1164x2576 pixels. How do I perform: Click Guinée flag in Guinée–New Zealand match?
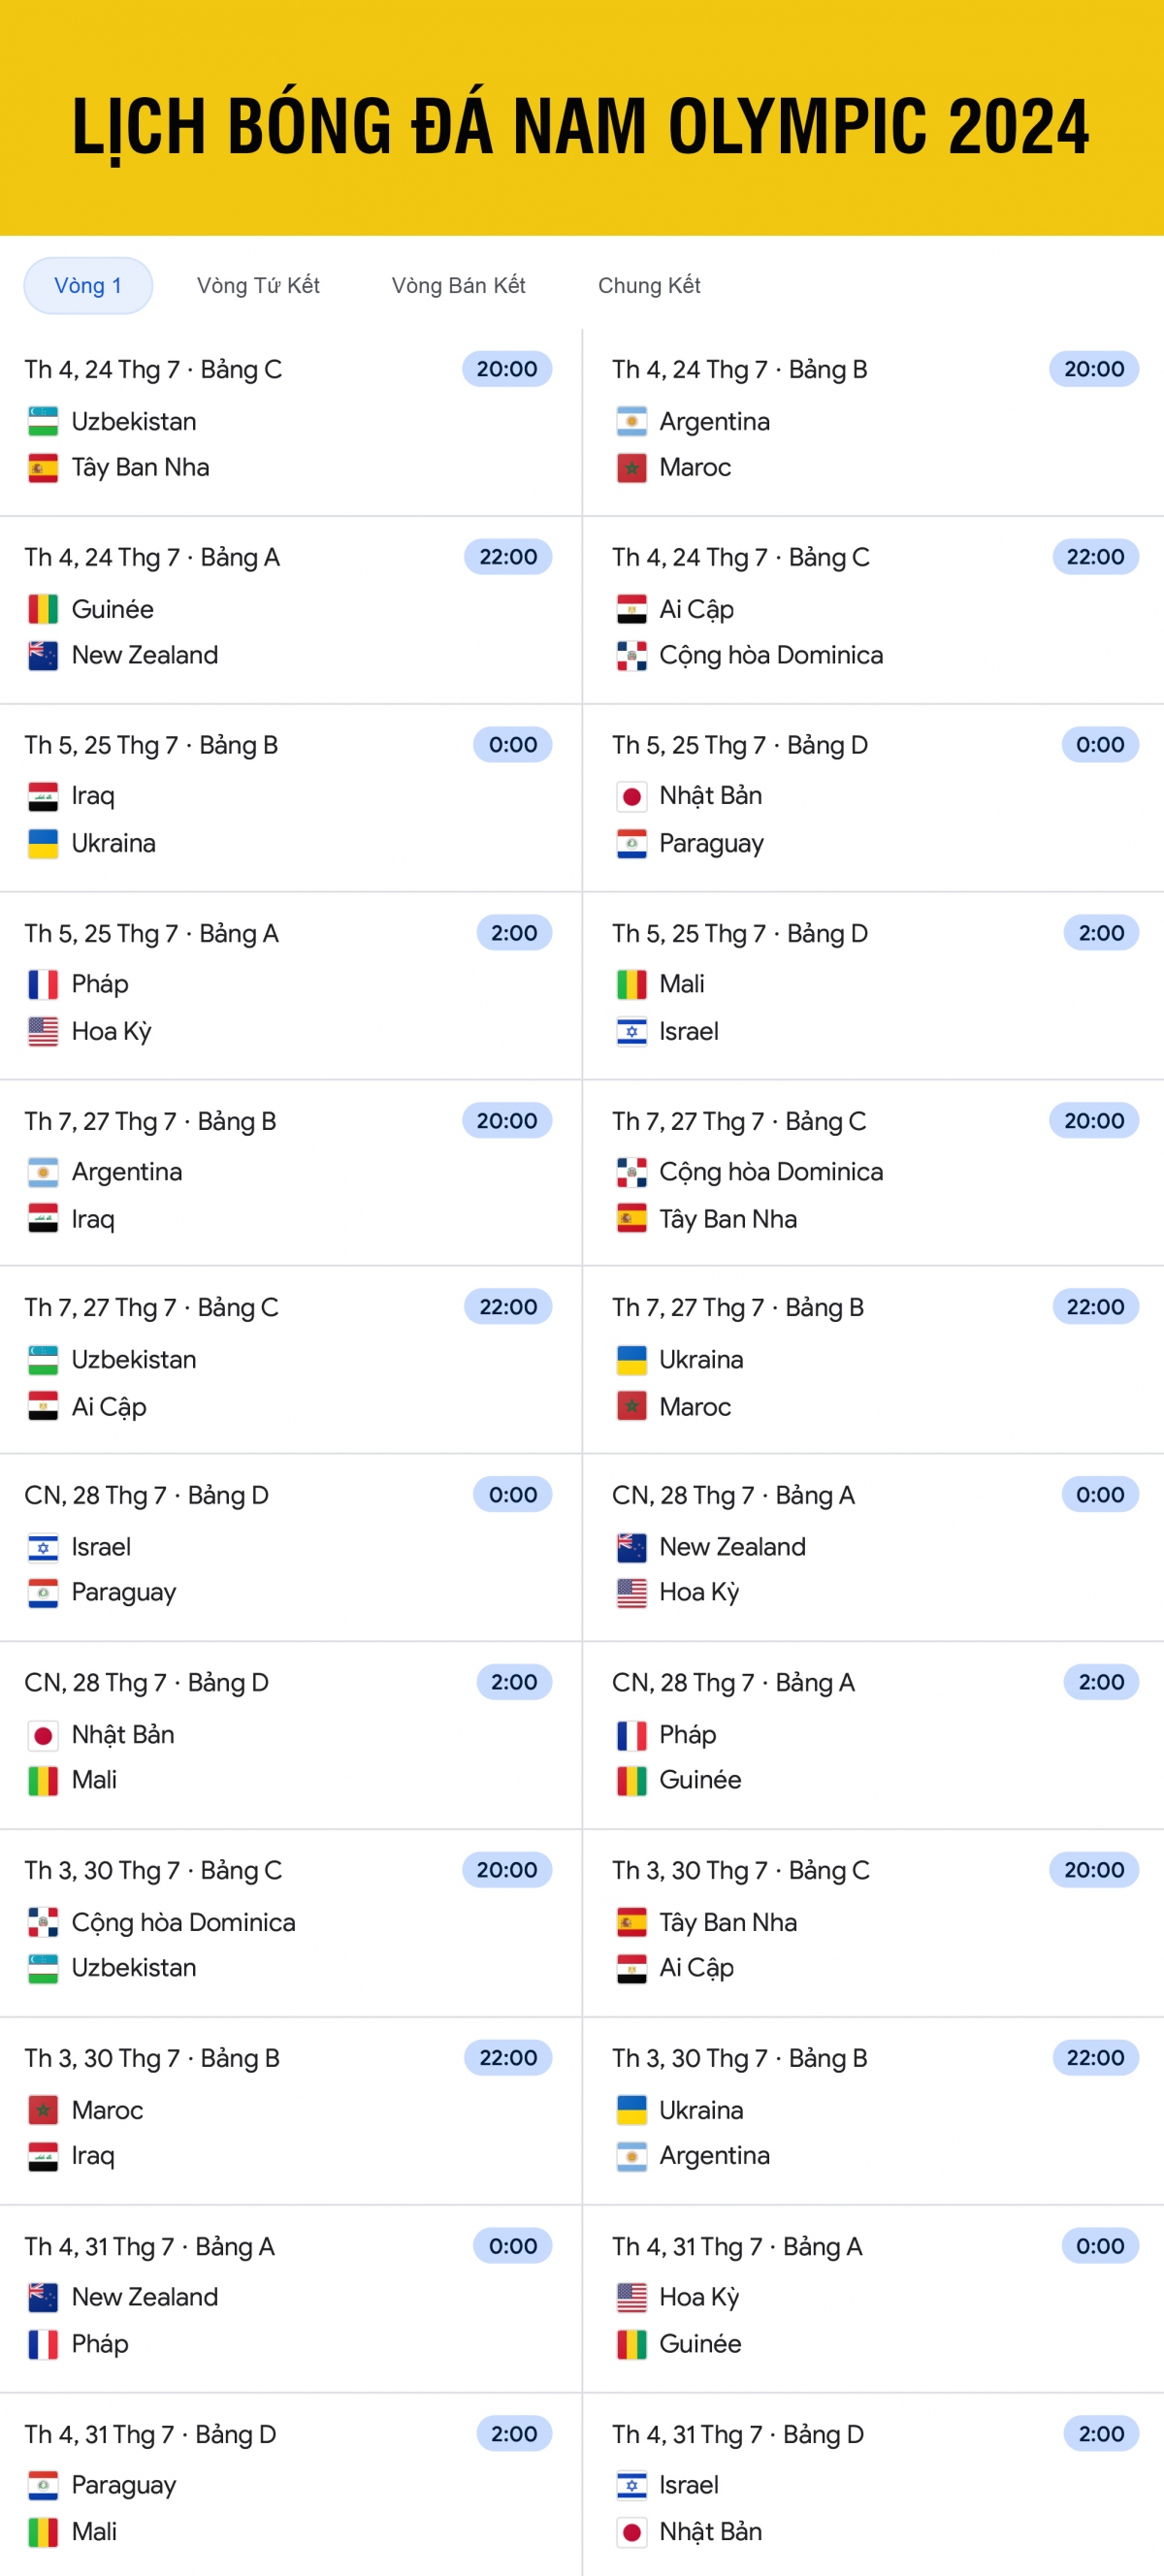(x=43, y=609)
